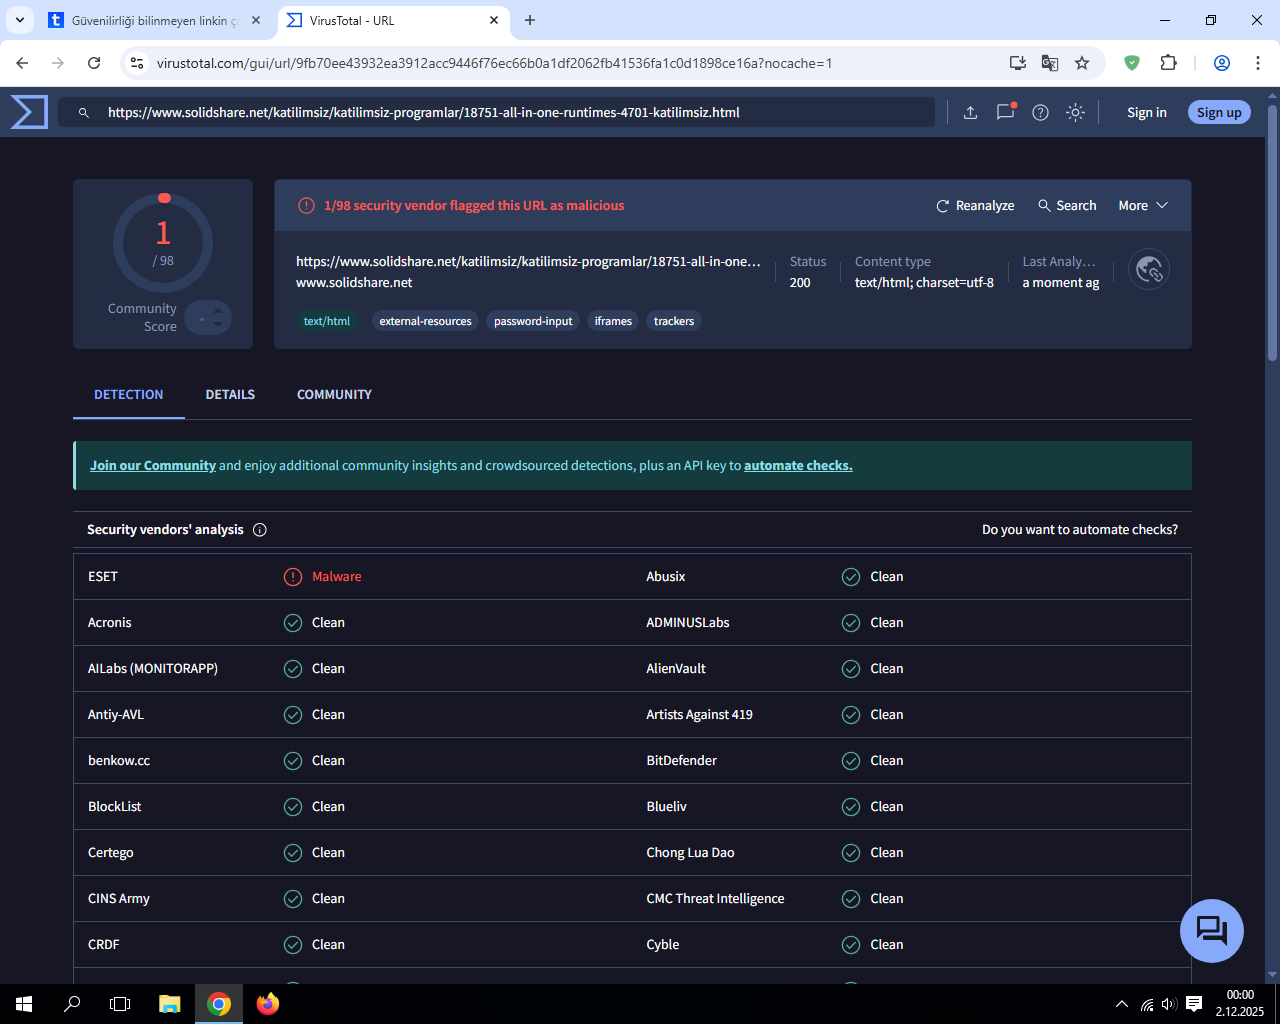Click the globe link icon beside Last Analysis

[x=1149, y=269]
